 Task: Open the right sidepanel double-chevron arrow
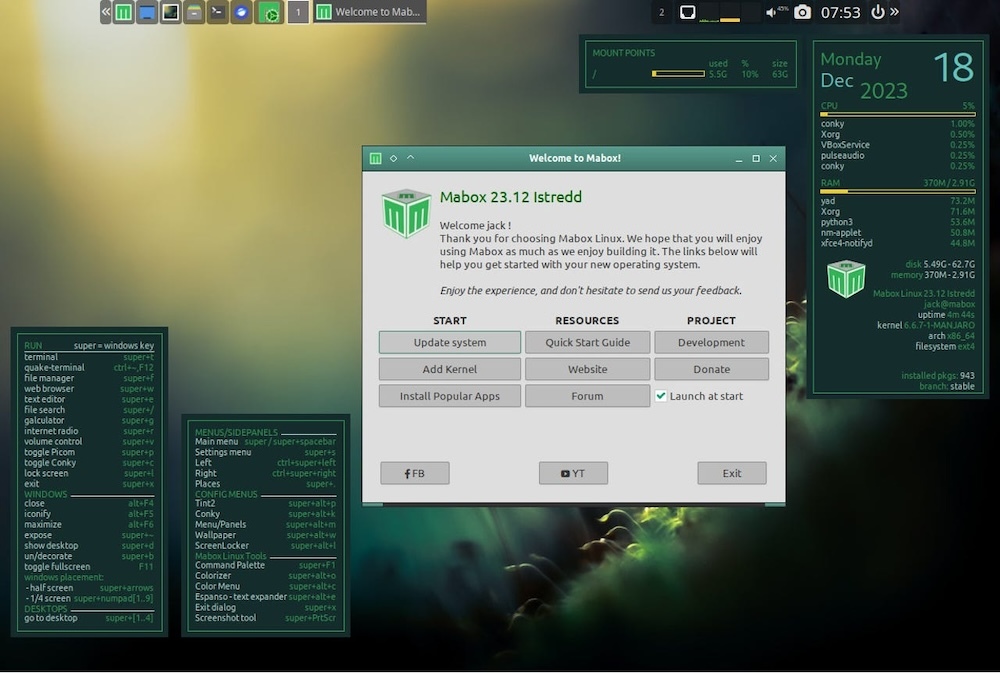pyautogui.click(x=894, y=11)
